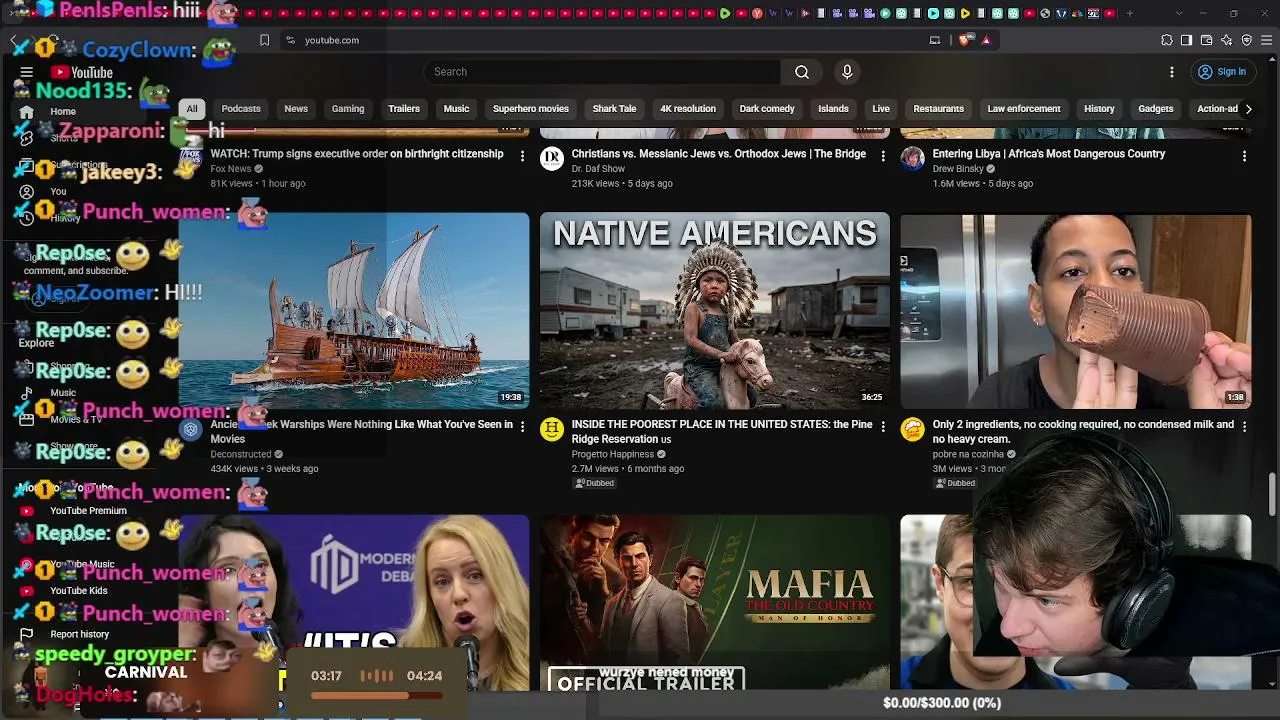Screen dimensions: 1280x720
Task: Open YouTube Premium from the sidebar
Action: tap(88, 511)
